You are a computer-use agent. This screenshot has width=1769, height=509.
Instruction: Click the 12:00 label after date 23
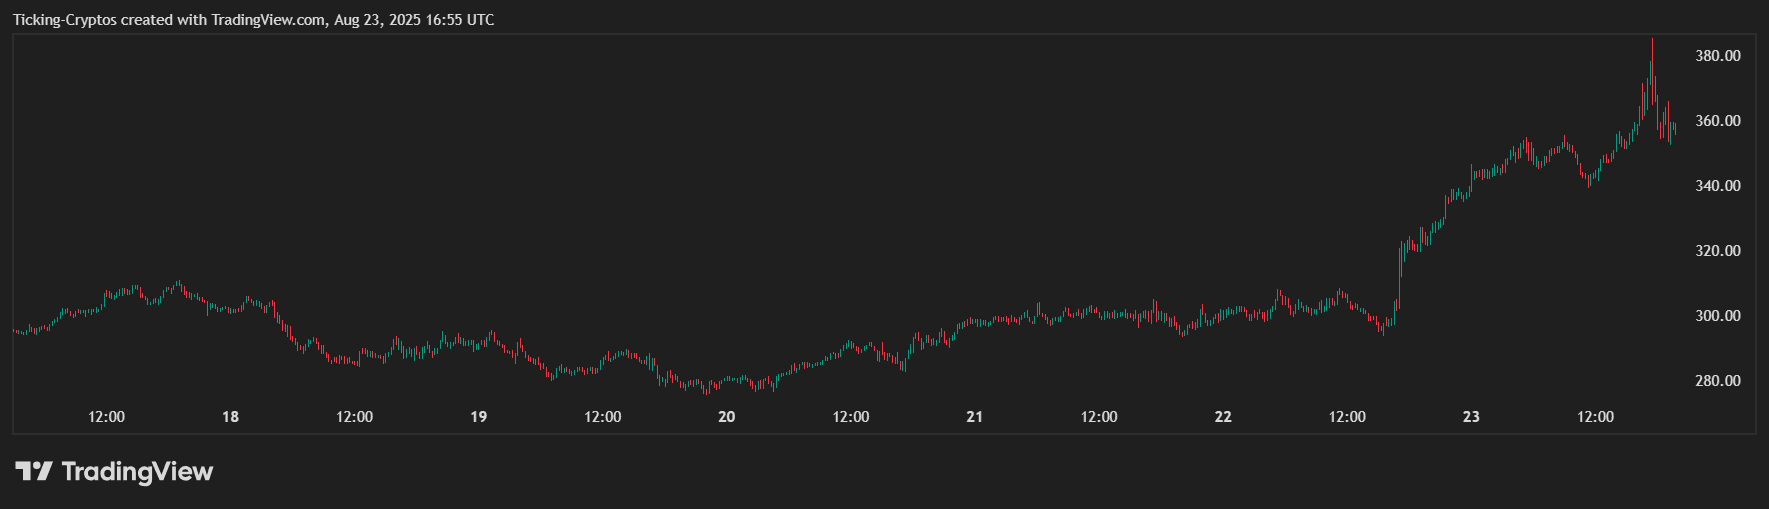click(x=1595, y=417)
